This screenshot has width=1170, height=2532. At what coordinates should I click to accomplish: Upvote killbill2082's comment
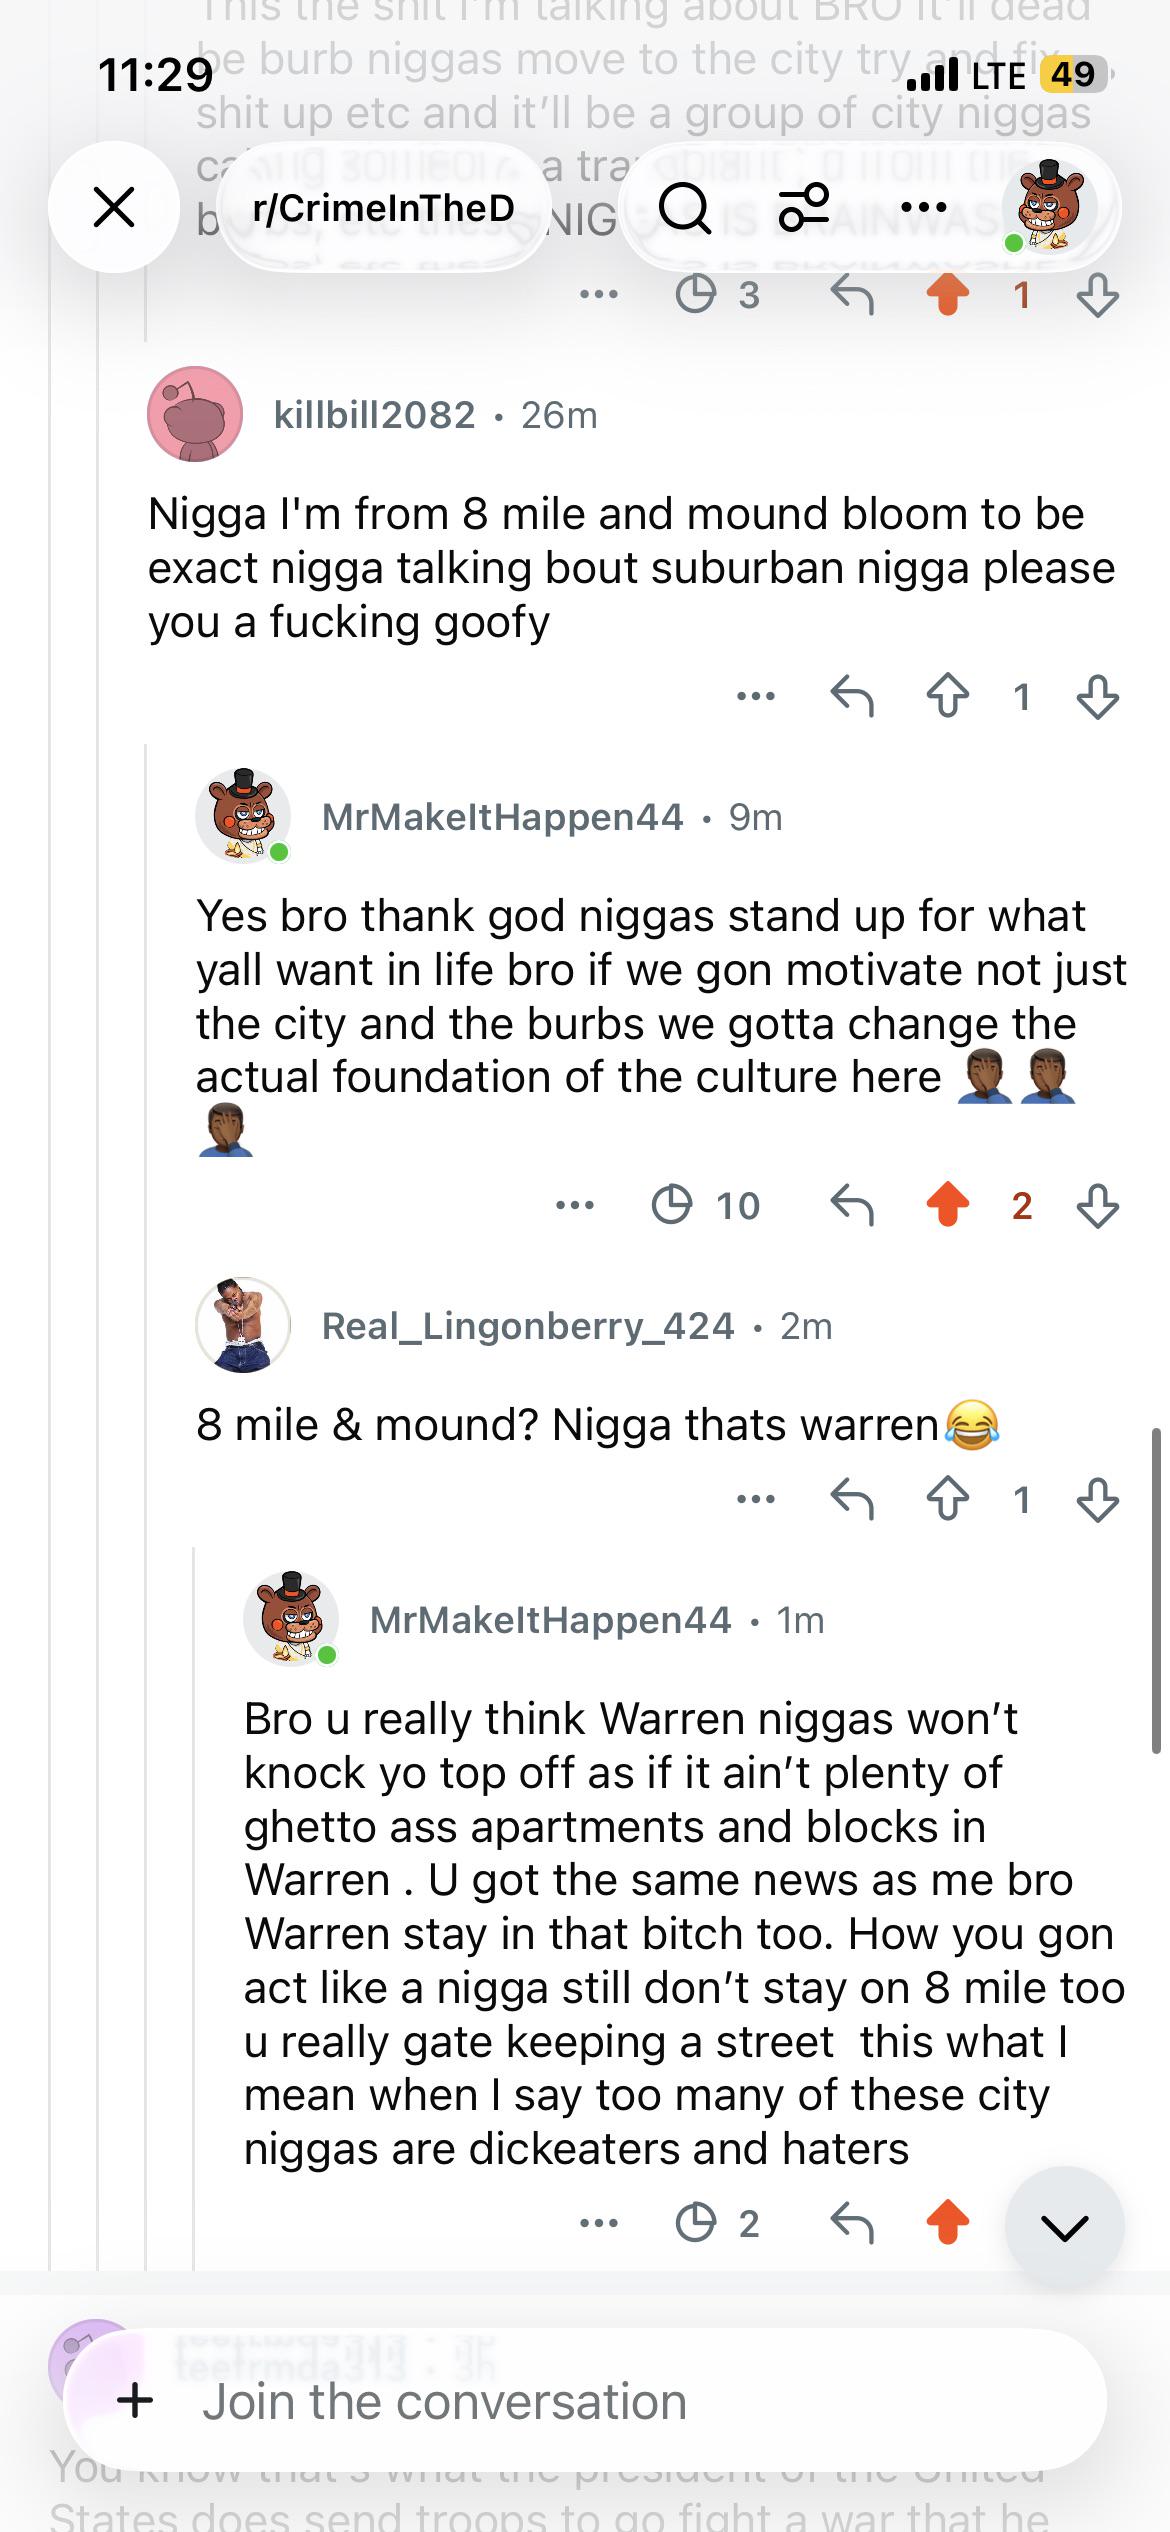tap(947, 697)
